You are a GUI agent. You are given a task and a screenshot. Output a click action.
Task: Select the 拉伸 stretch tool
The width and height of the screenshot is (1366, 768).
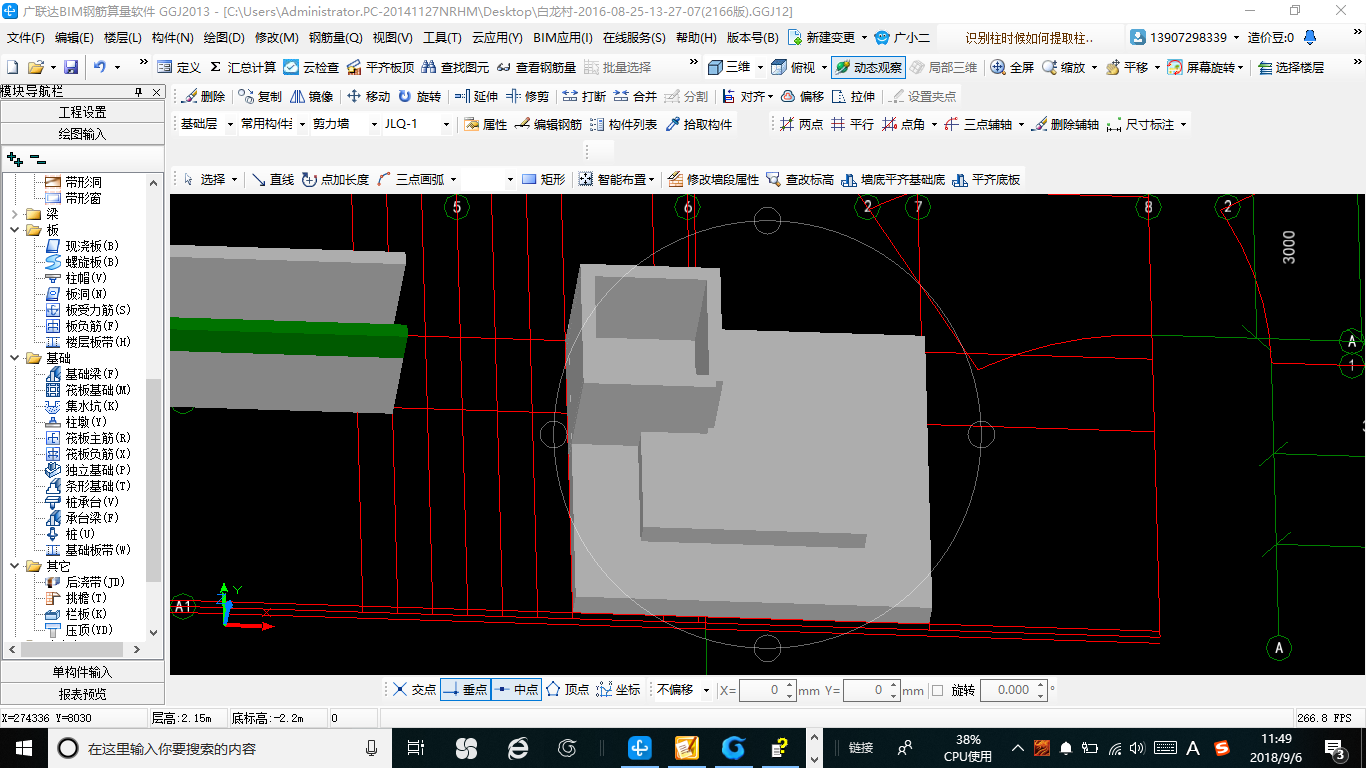(x=853, y=97)
